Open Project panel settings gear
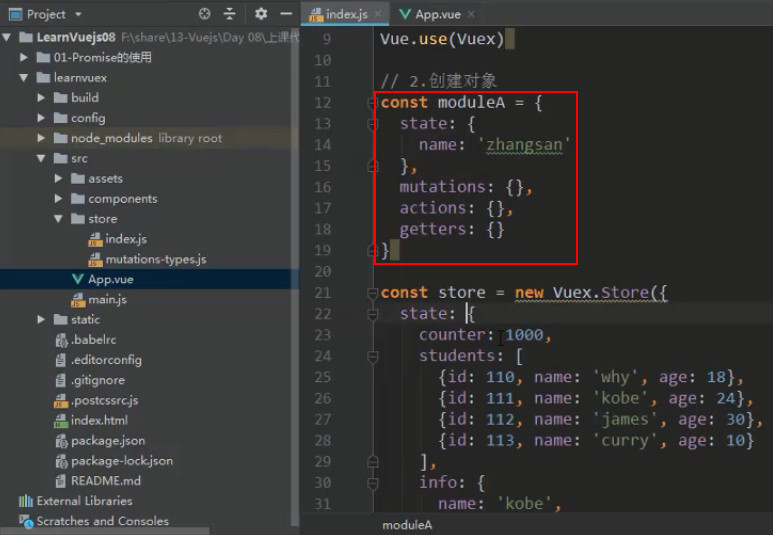Image resolution: width=773 pixels, height=535 pixels. (x=261, y=14)
